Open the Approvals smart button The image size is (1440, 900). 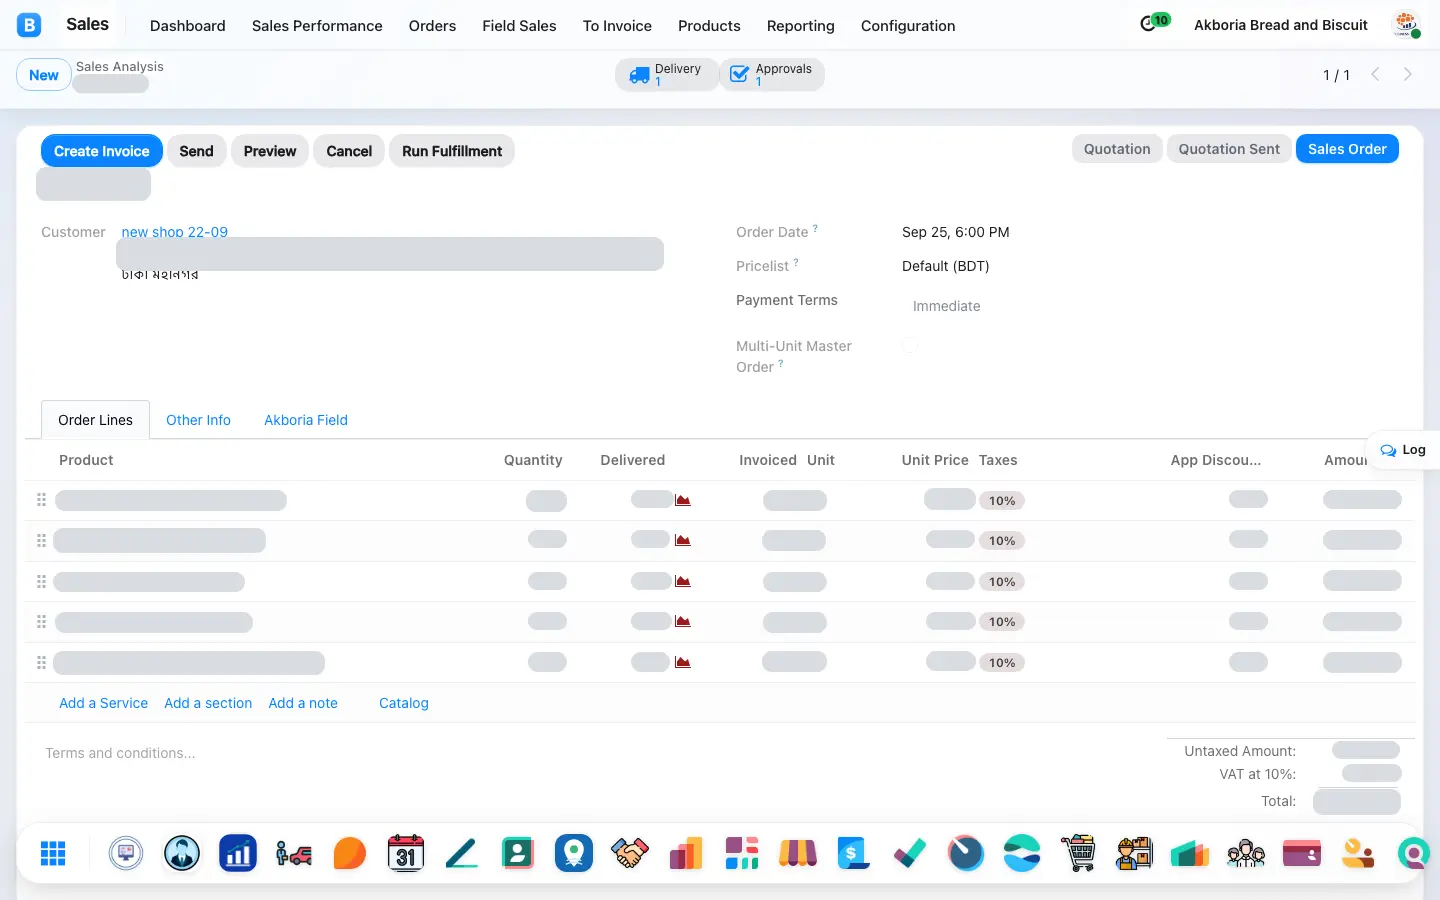click(772, 74)
